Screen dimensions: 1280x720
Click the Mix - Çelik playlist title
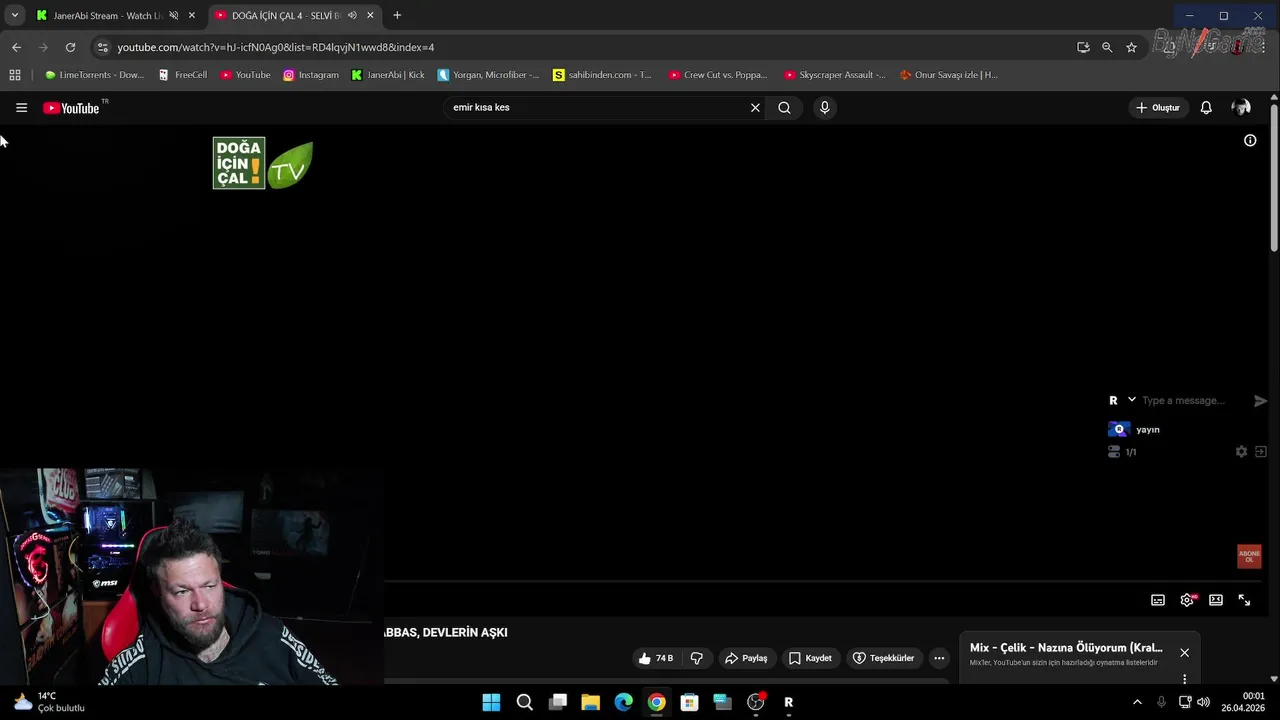point(1066,648)
